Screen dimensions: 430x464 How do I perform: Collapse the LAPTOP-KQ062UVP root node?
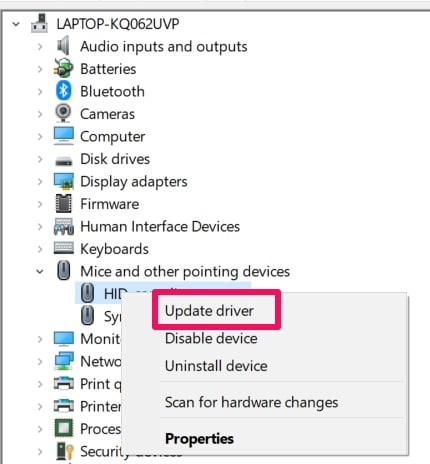16,24
